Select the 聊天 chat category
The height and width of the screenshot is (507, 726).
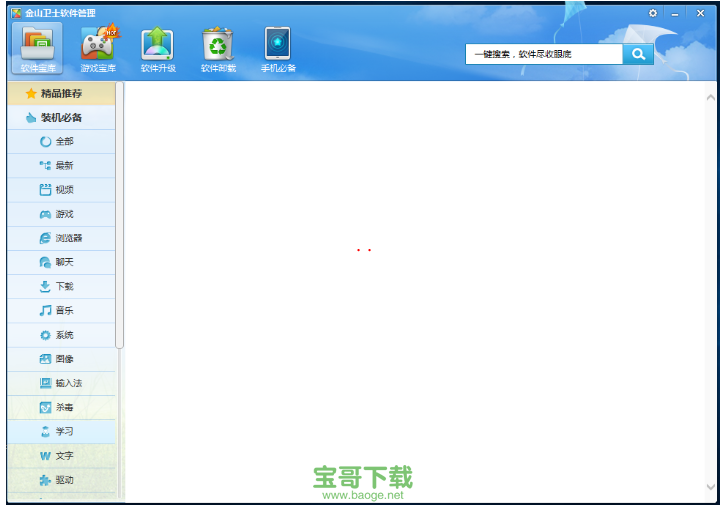pos(60,262)
